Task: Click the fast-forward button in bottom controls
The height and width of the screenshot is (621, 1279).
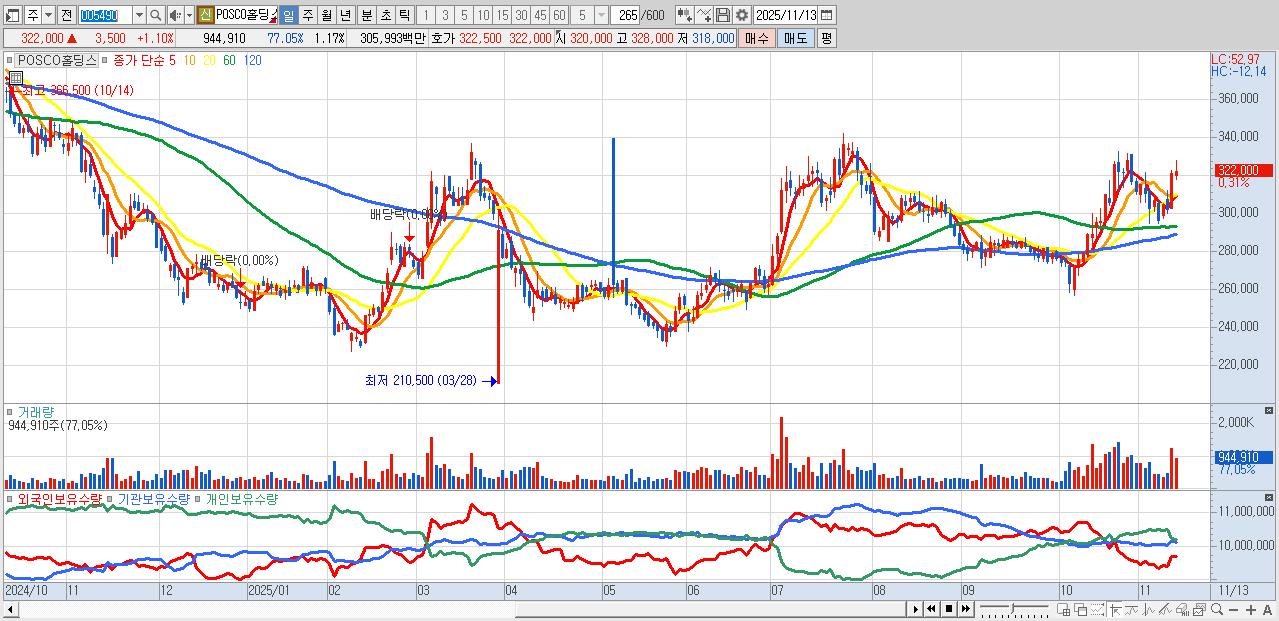Action: (x=965, y=609)
